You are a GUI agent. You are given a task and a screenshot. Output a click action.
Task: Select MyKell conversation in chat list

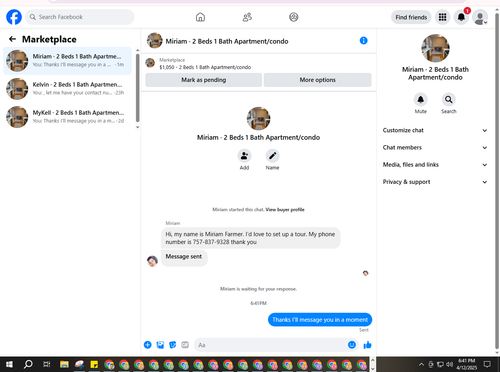[x=68, y=117]
